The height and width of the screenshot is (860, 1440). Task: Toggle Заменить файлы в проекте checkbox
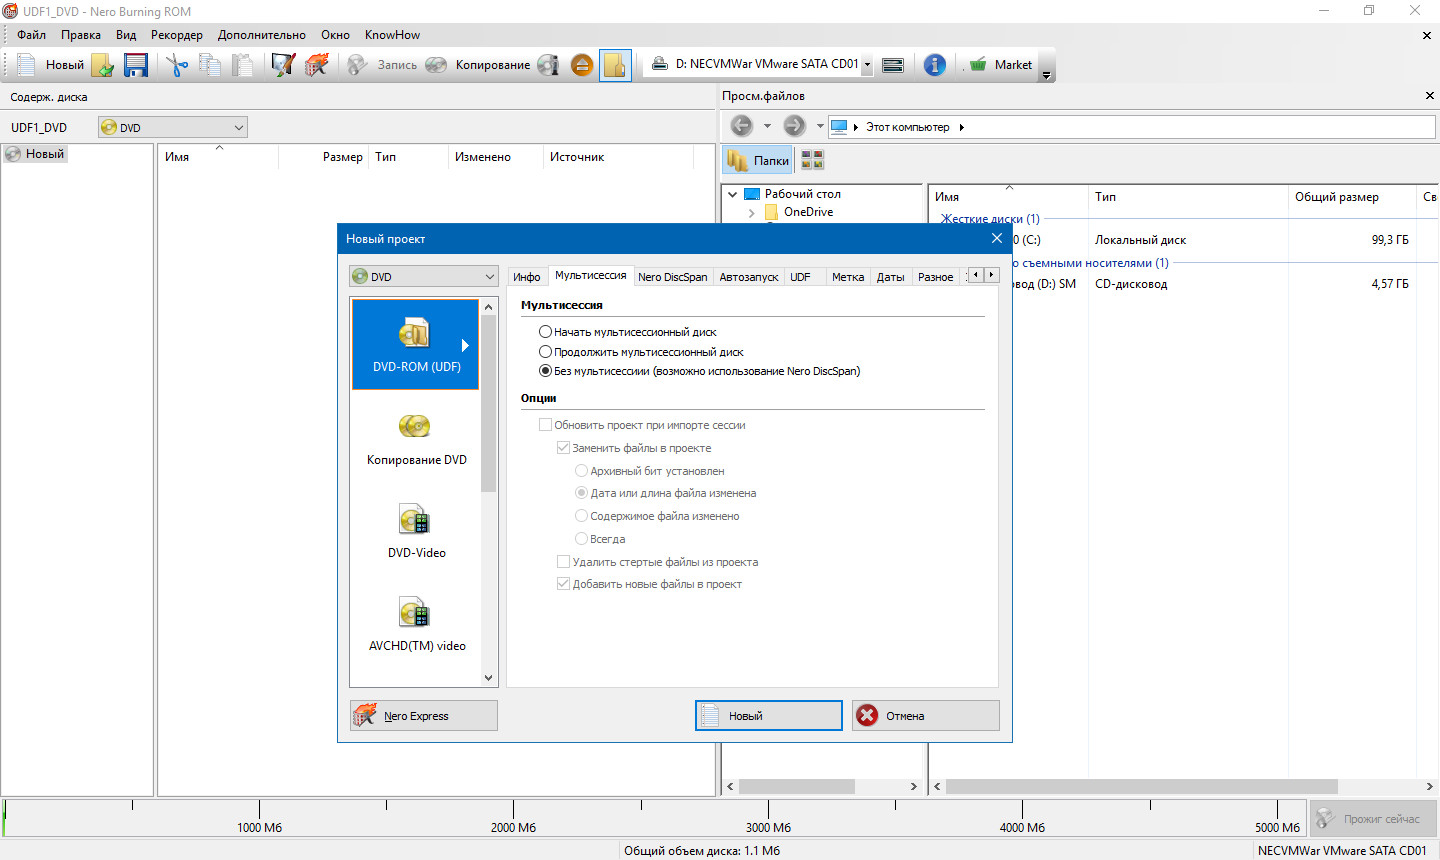[x=563, y=448]
